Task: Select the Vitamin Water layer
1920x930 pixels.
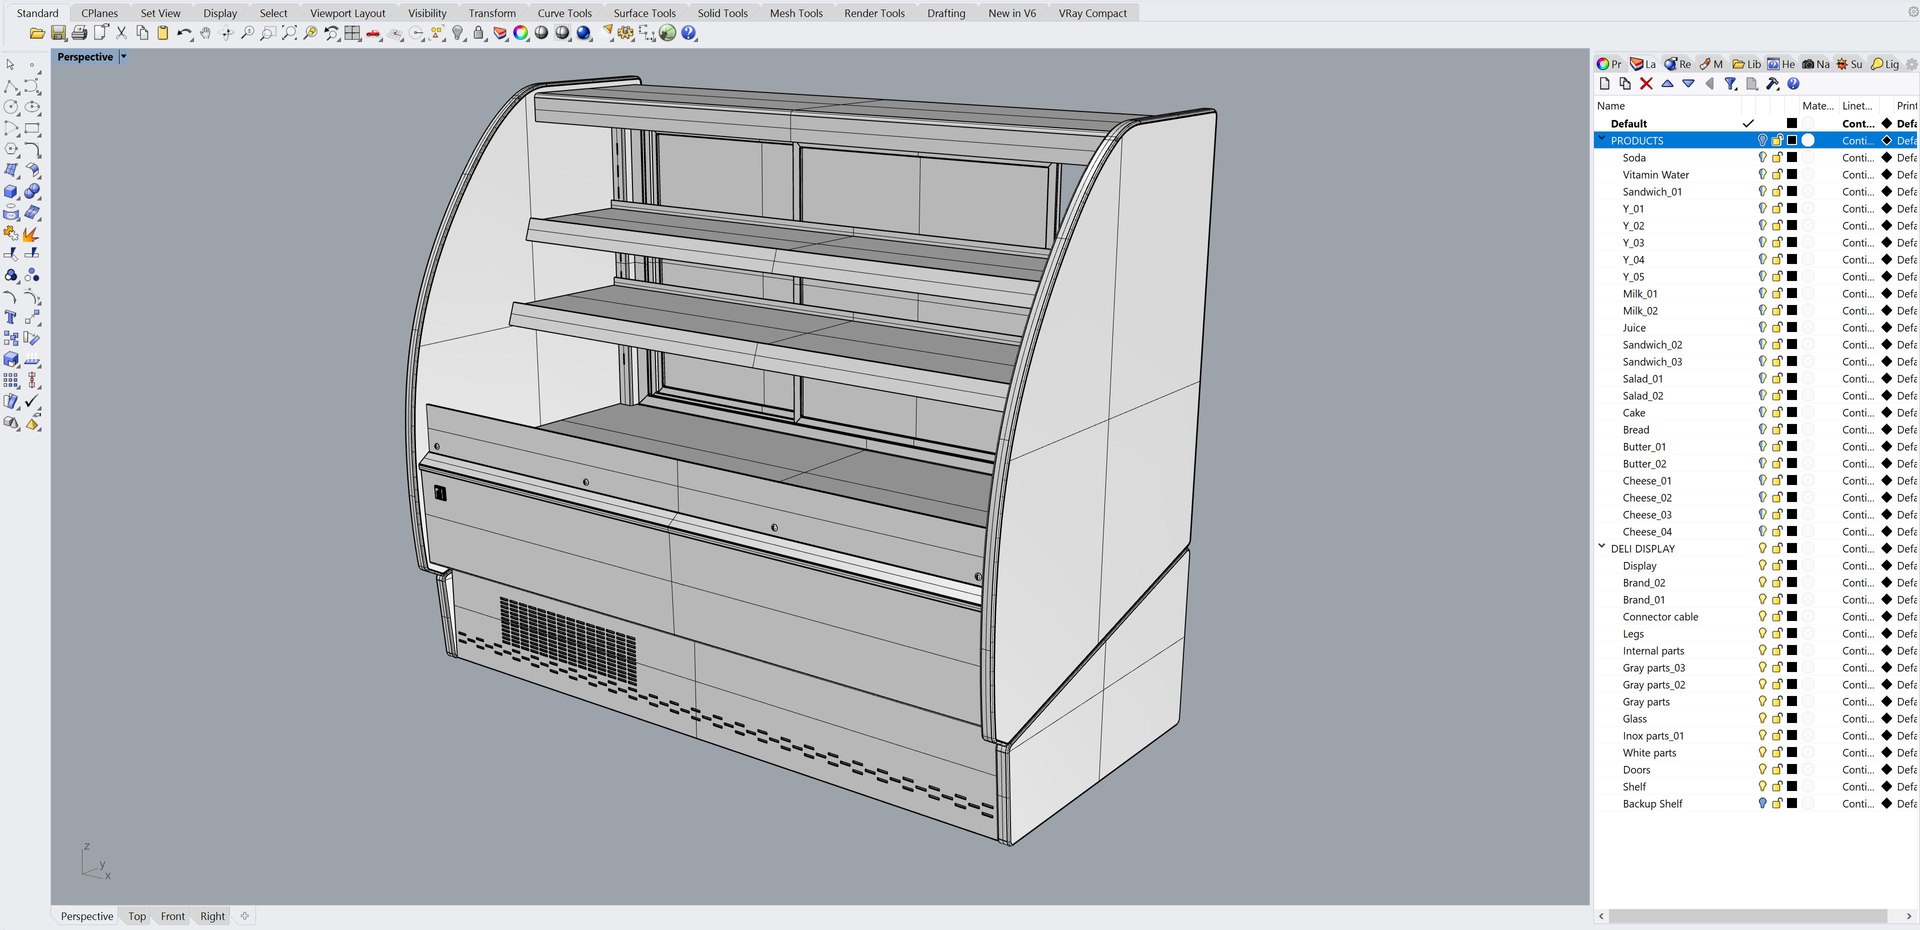Action: pos(1655,174)
